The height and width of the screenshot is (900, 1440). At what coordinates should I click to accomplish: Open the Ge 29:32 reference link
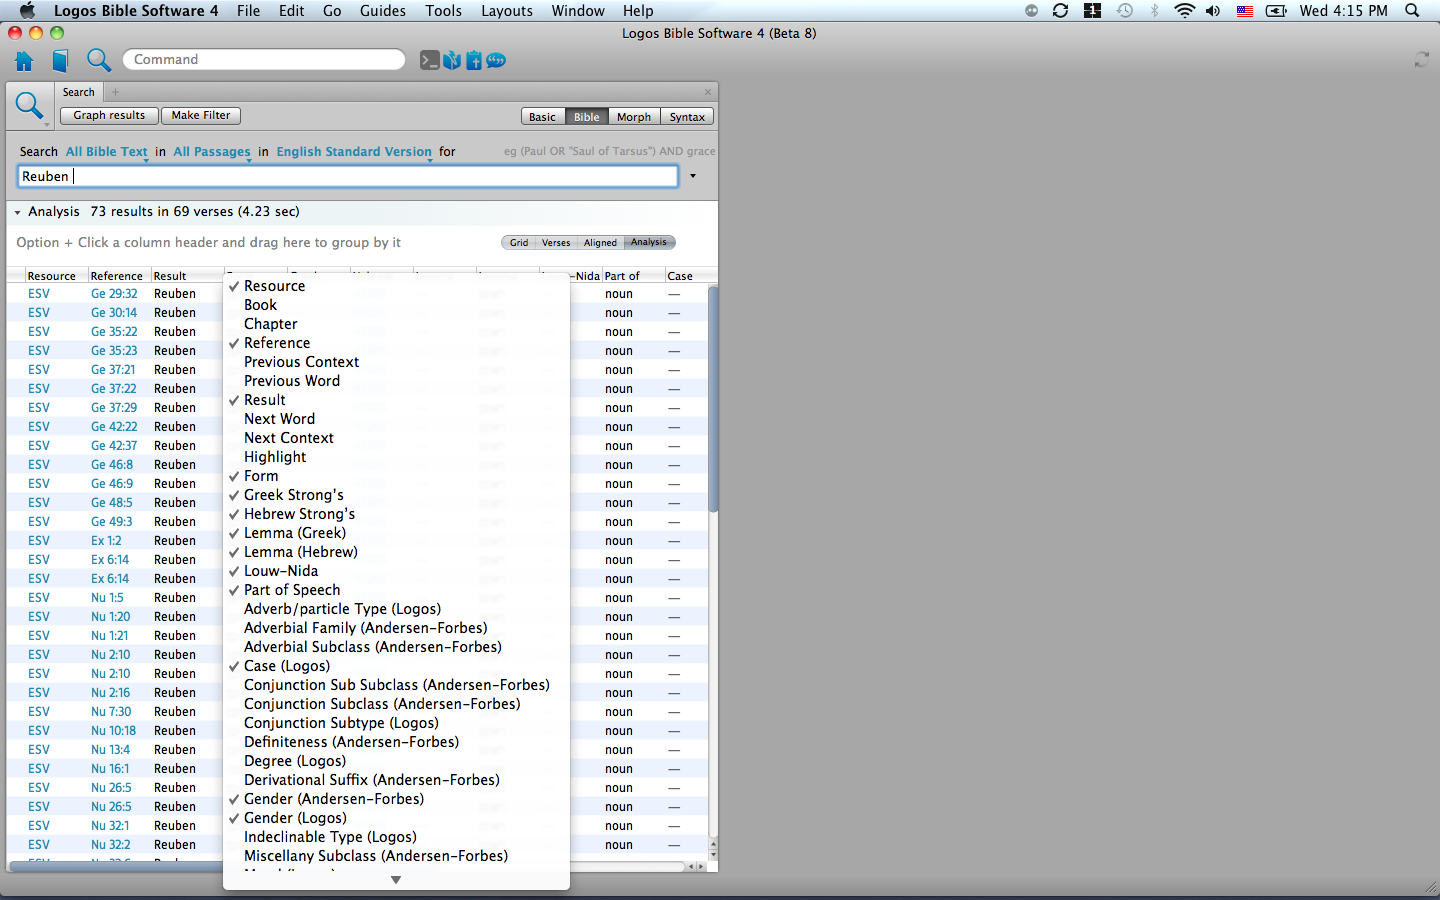coord(114,294)
